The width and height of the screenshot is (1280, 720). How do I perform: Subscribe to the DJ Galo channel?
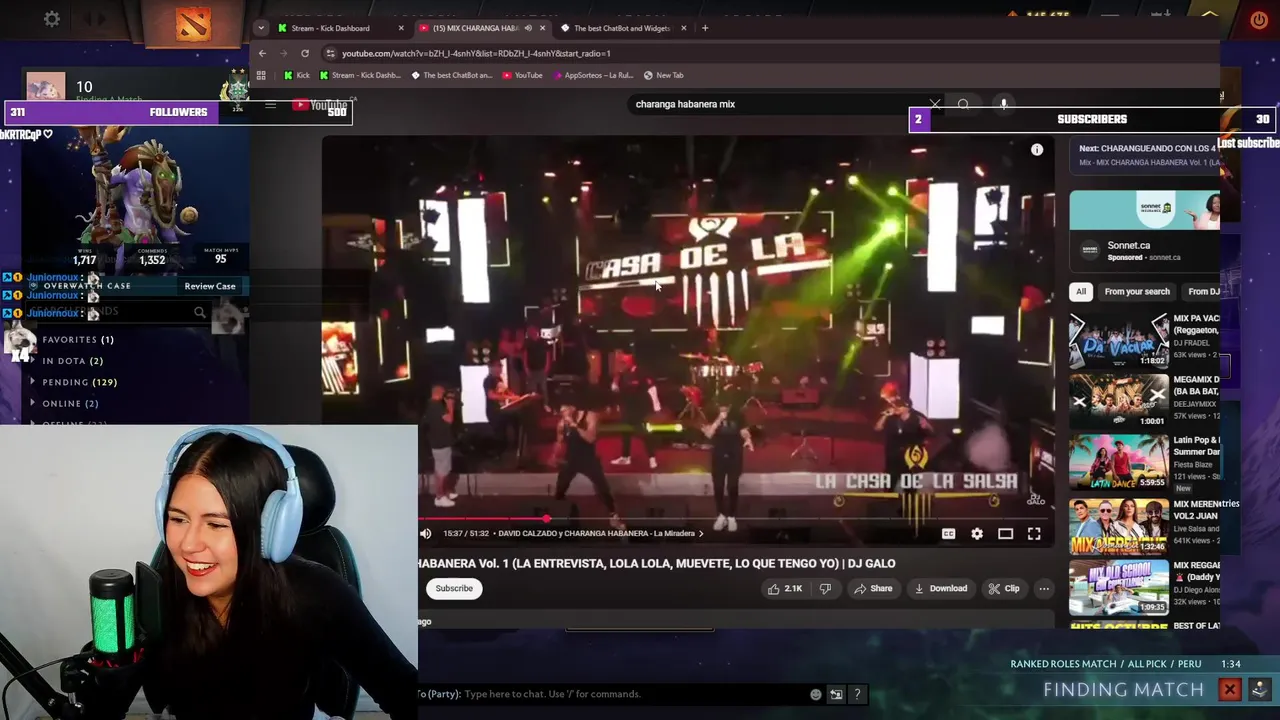point(454,588)
